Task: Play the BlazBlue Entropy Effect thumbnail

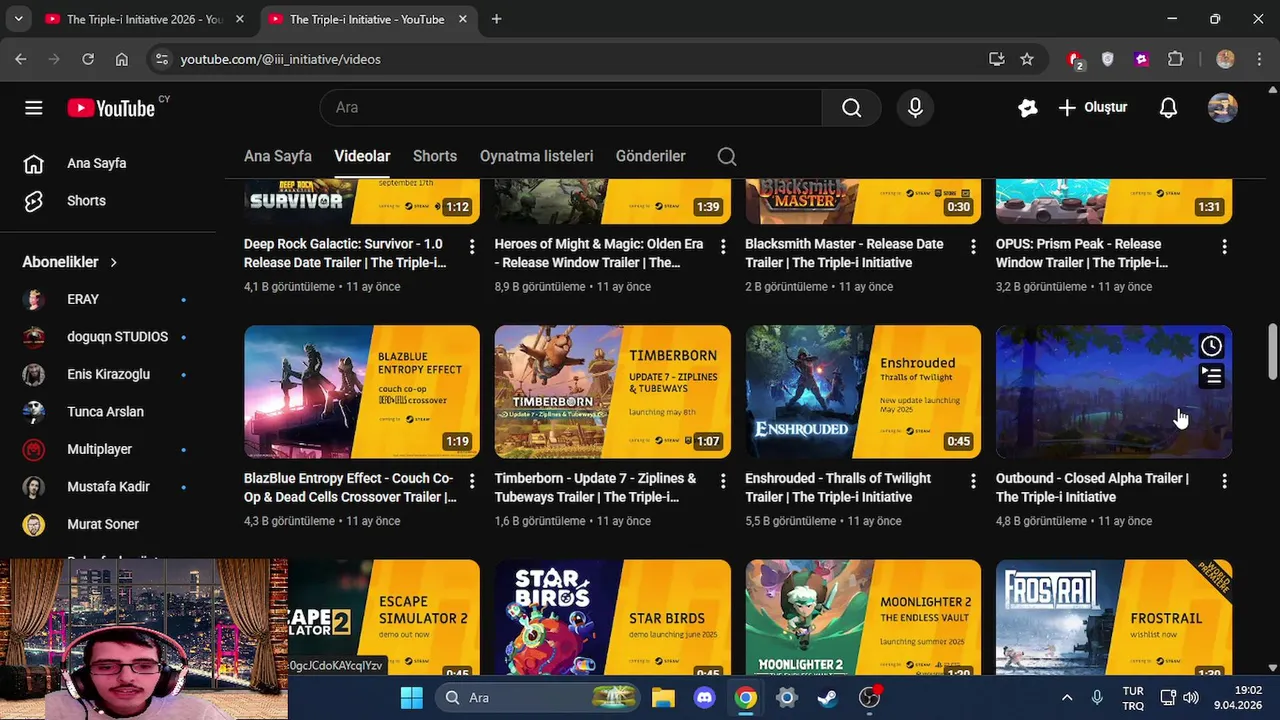Action: click(362, 392)
